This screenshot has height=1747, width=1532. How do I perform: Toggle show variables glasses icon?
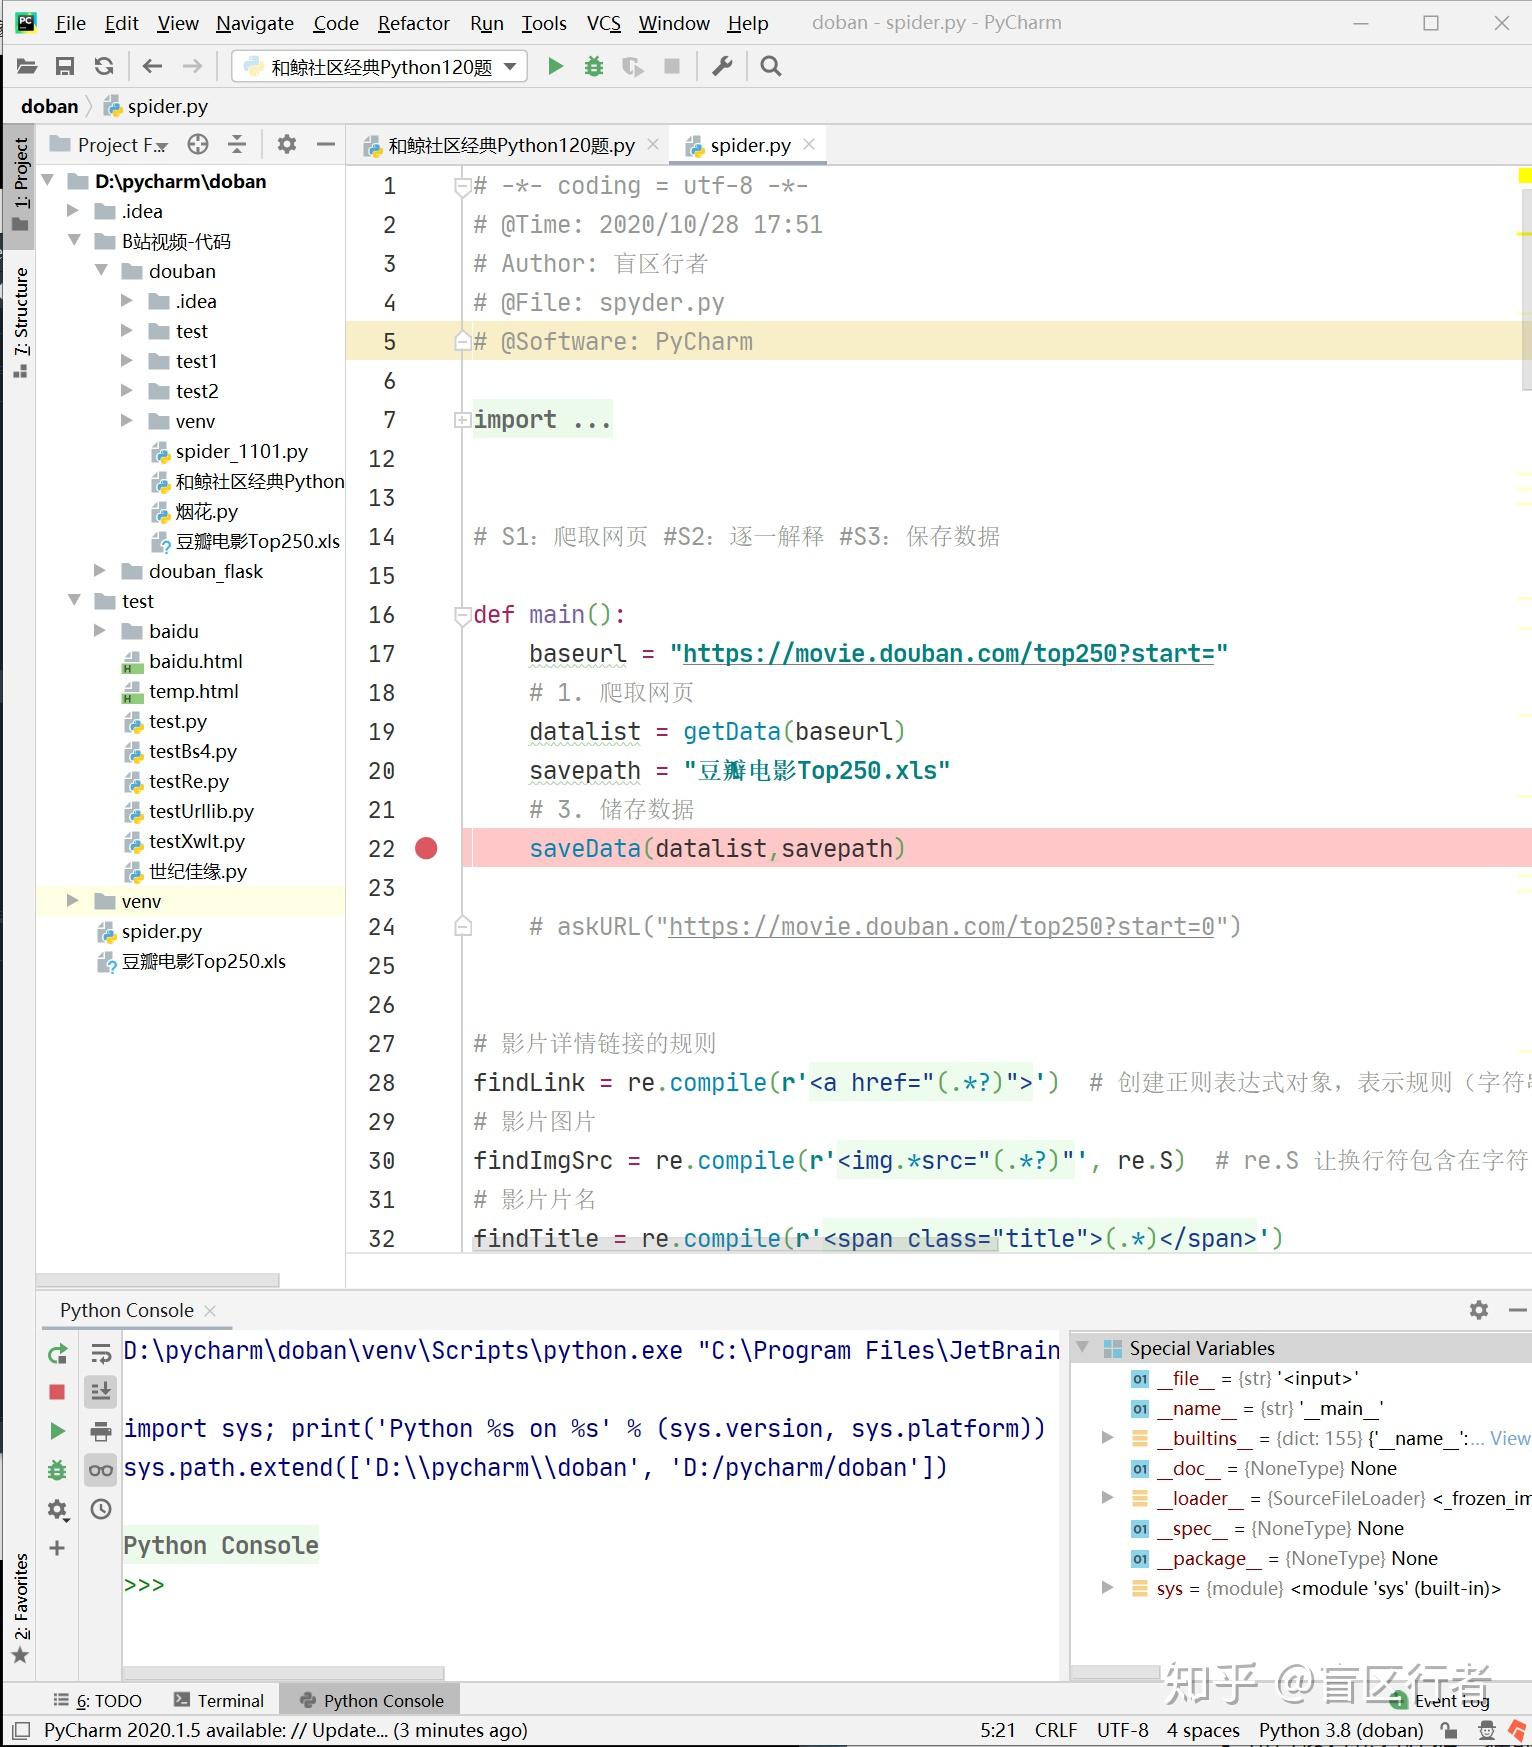[x=101, y=1470]
